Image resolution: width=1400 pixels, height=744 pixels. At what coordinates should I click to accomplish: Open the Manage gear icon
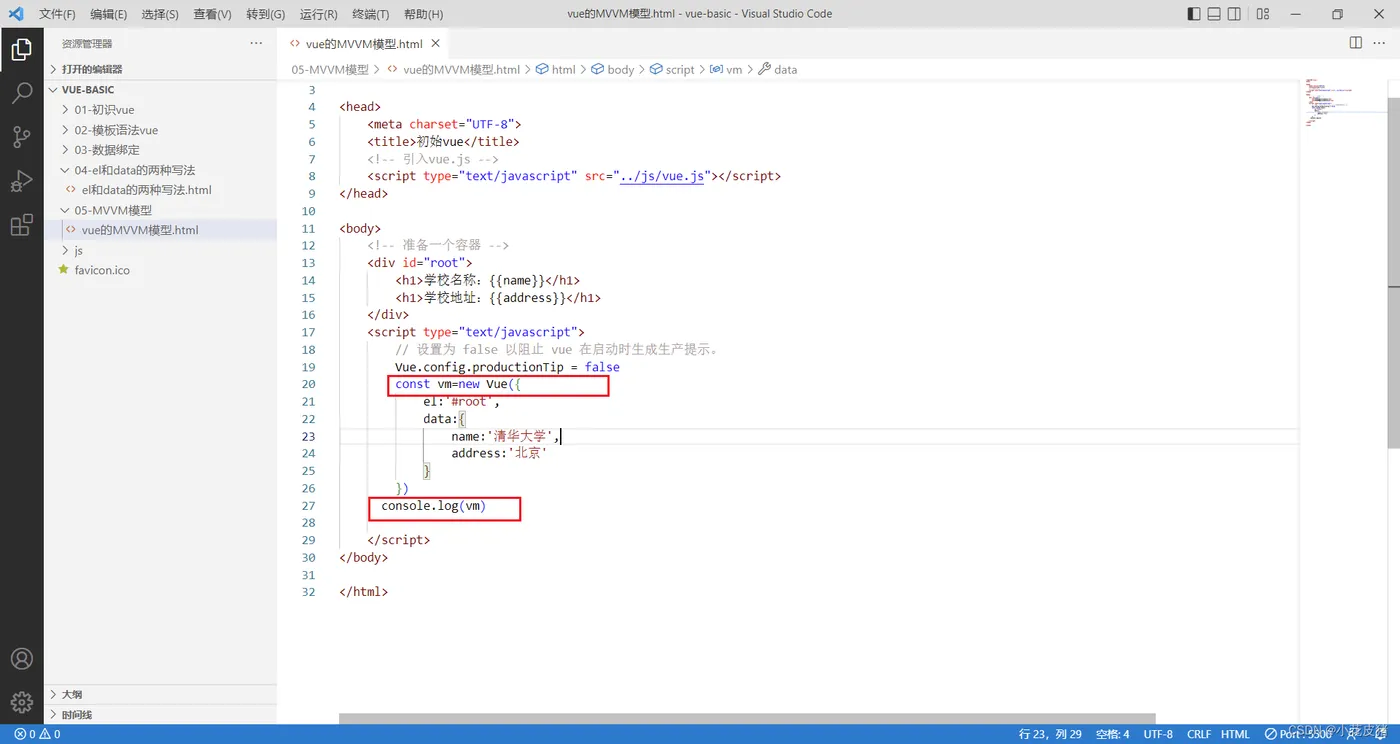pos(21,702)
